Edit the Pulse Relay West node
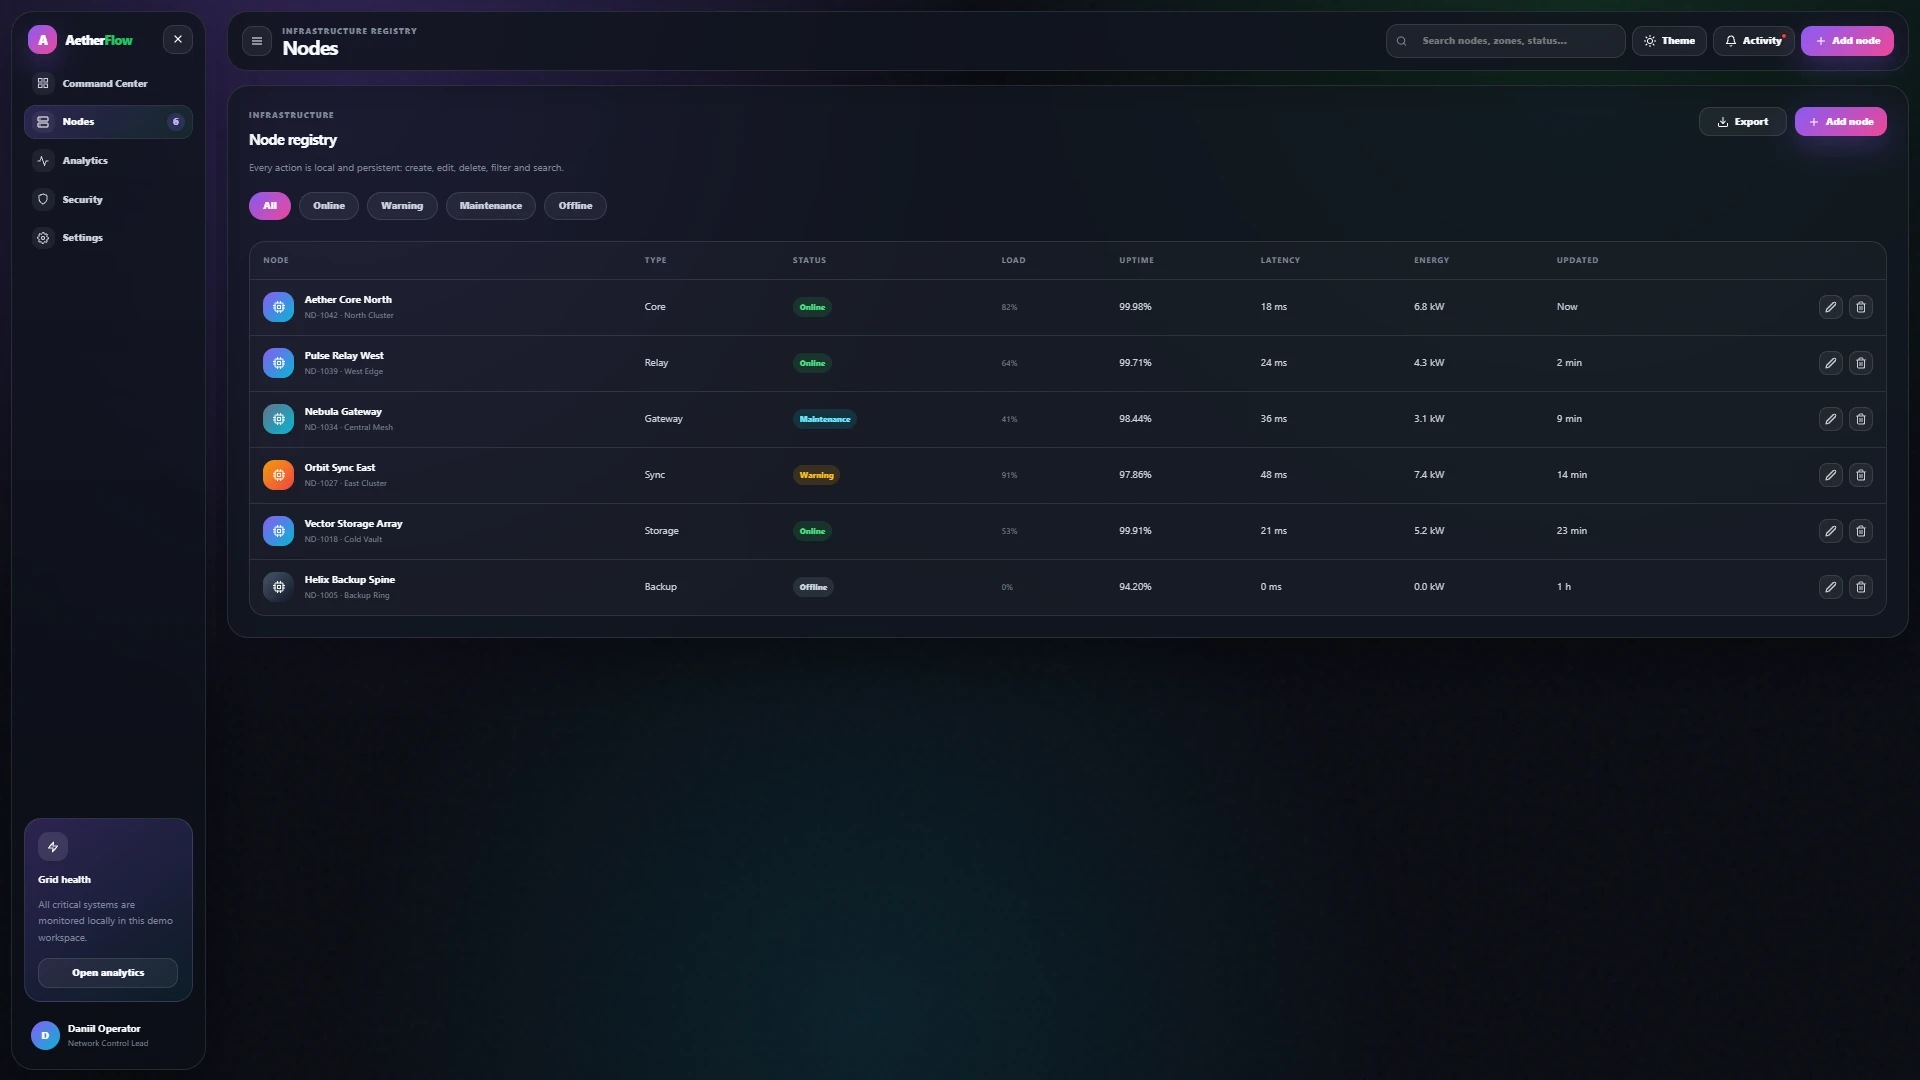The width and height of the screenshot is (1920, 1080). (1830, 363)
